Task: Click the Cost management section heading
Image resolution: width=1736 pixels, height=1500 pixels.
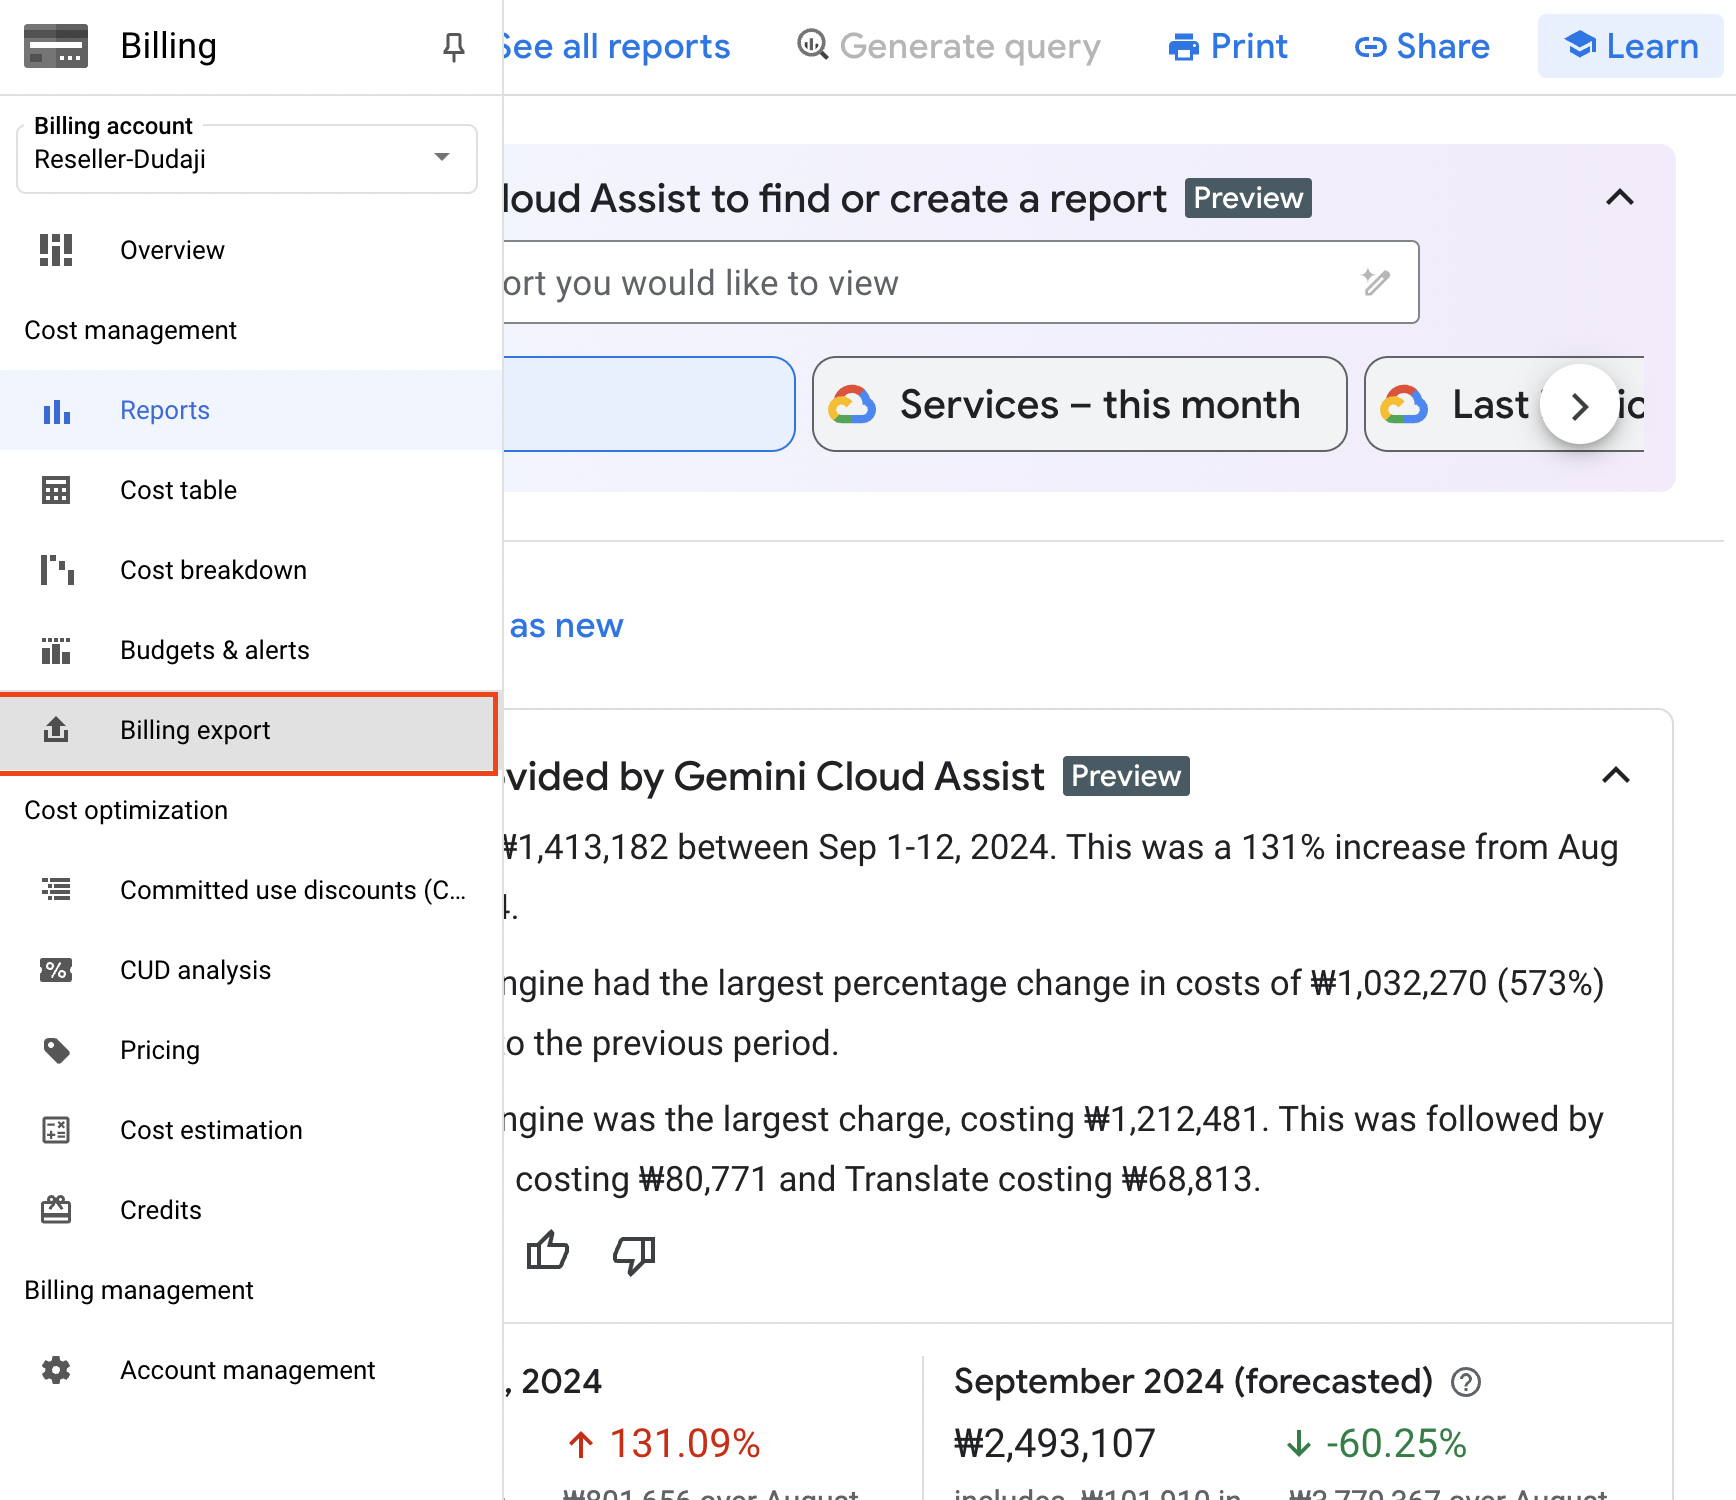Action: (130, 330)
